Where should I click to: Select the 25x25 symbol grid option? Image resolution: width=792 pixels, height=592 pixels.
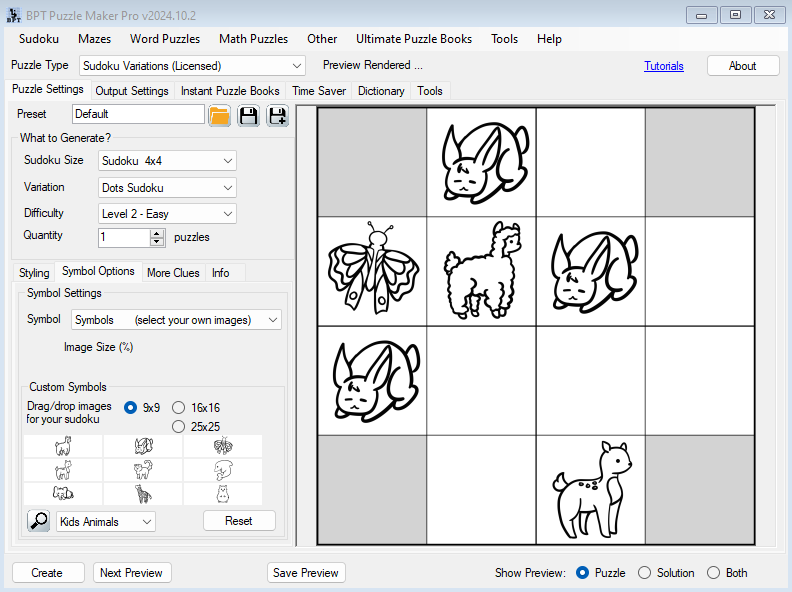(179, 427)
